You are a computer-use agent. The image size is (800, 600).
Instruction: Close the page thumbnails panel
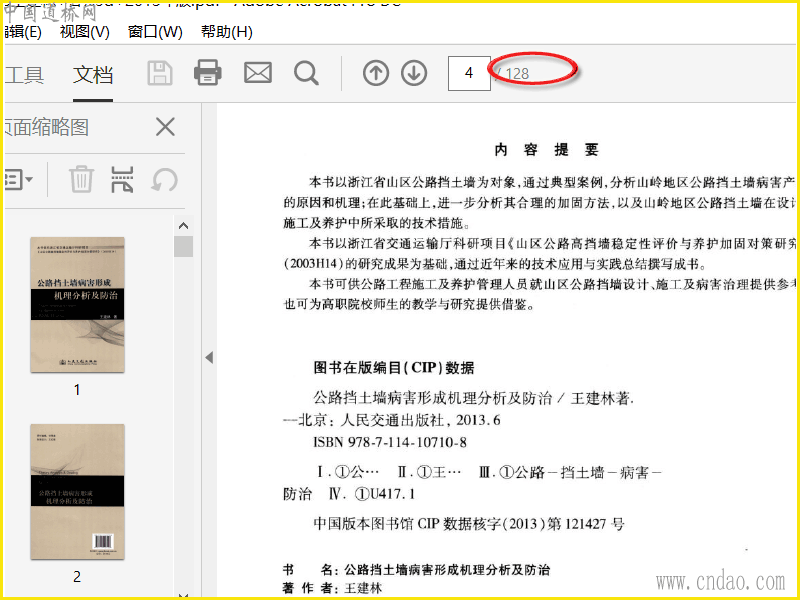click(165, 127)
